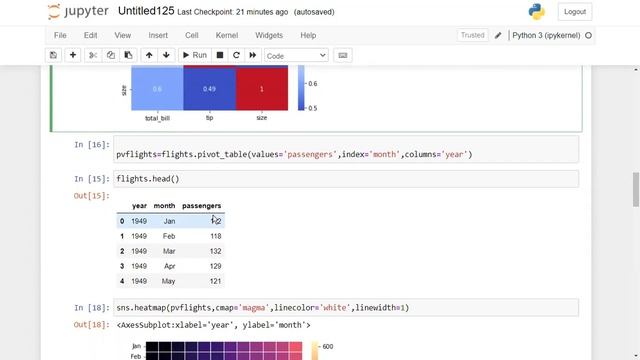The width and height of the screenshot is (640, 360).
Task: Open the Insert menu
Action: click(158, 36)
